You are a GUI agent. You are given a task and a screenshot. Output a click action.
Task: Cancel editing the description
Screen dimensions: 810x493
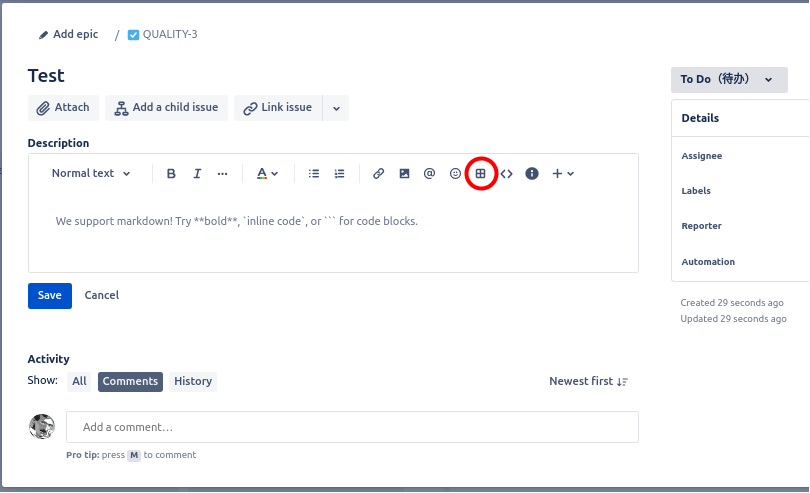tap(102, 296)
